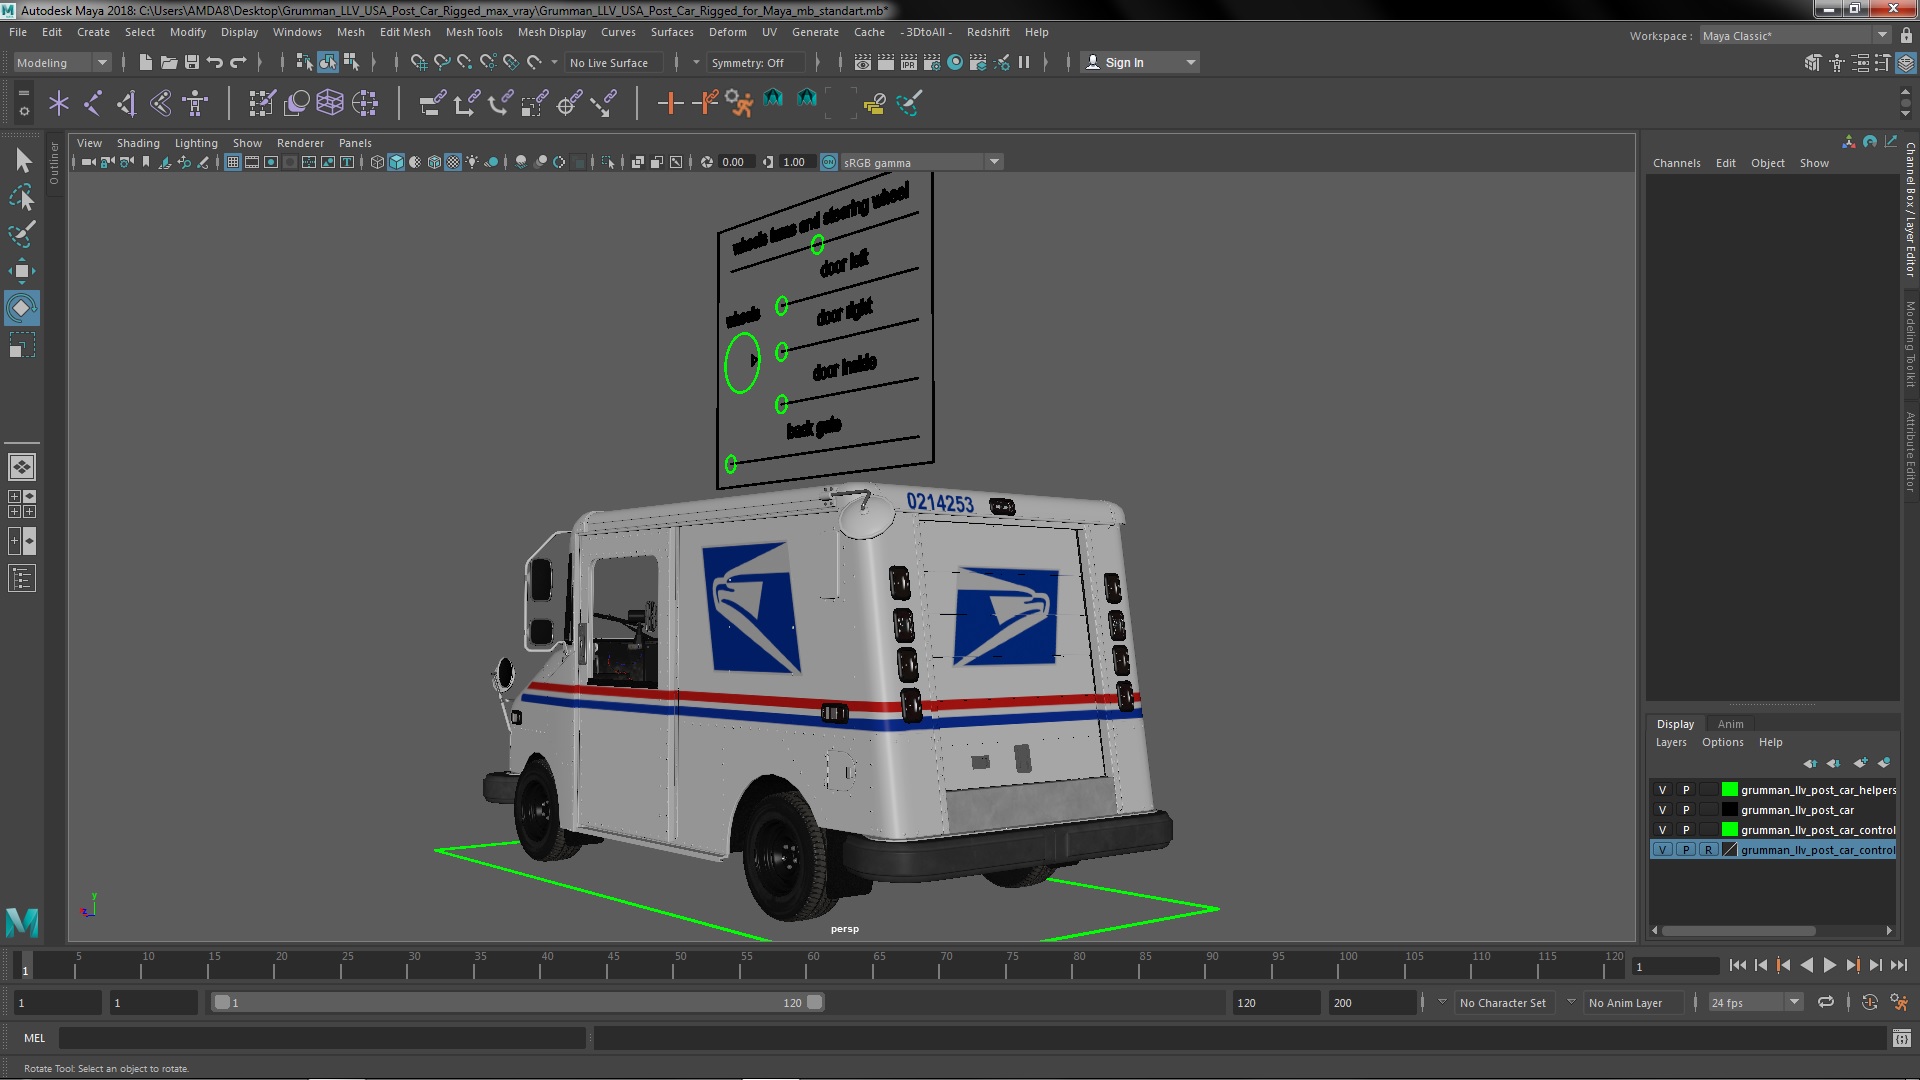This screenshot has width=1920, height=1080.
Task: Redo the action with the redo arrow
Action: [238, 62]
